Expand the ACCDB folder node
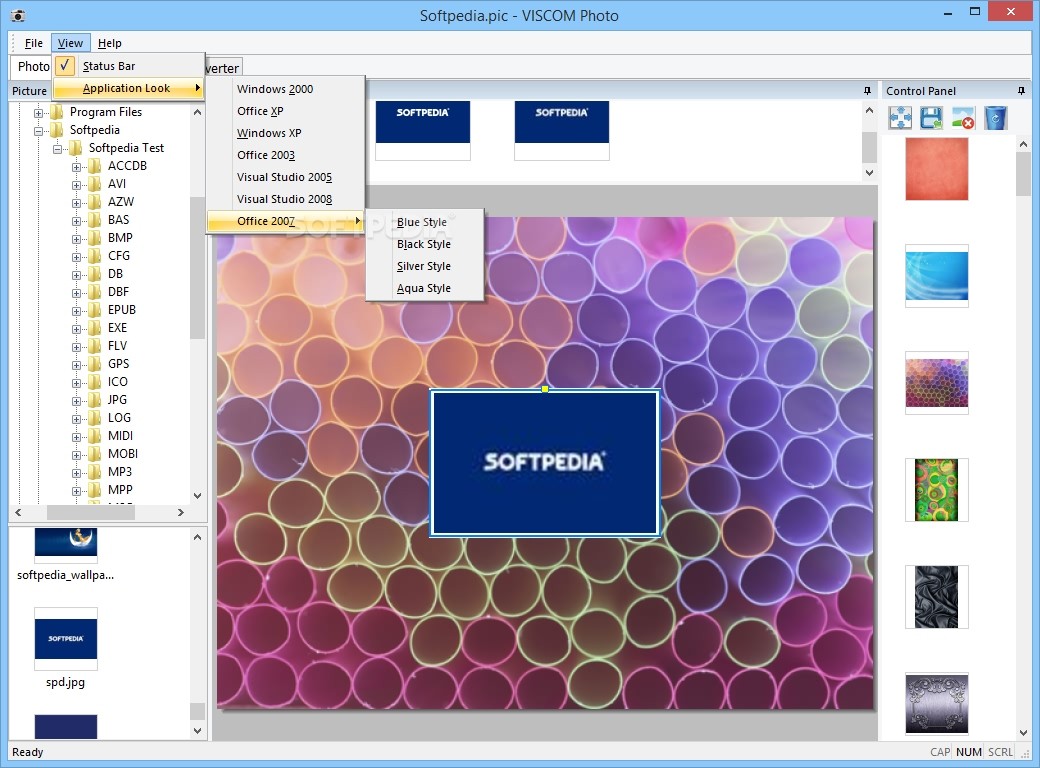The width and height of the screenshot is (1040, 768). [x=76, y=166]
